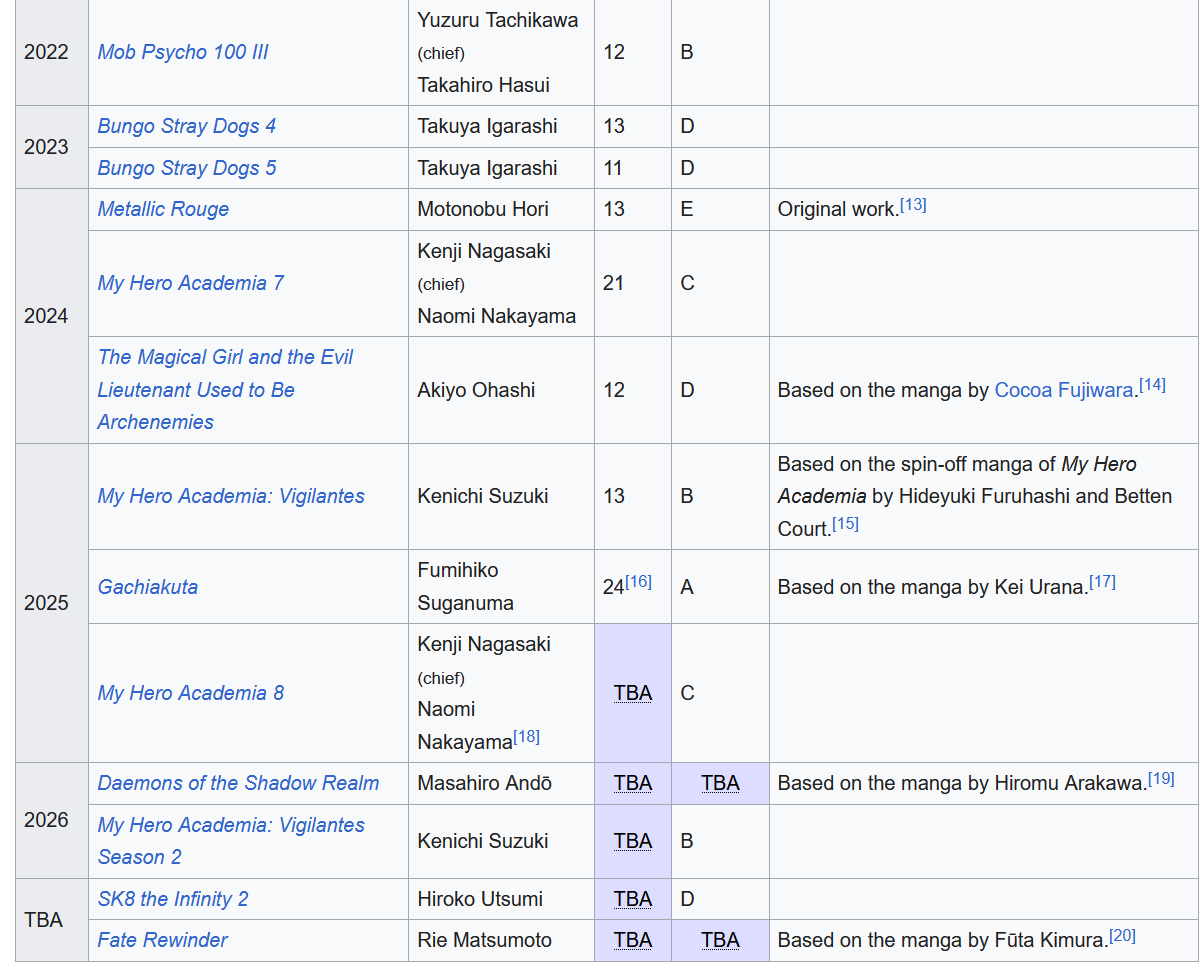Screen dimensions: 1202x965
Task: Open the Bungo Stray Dogs 5 link
Action: (187, 168)
